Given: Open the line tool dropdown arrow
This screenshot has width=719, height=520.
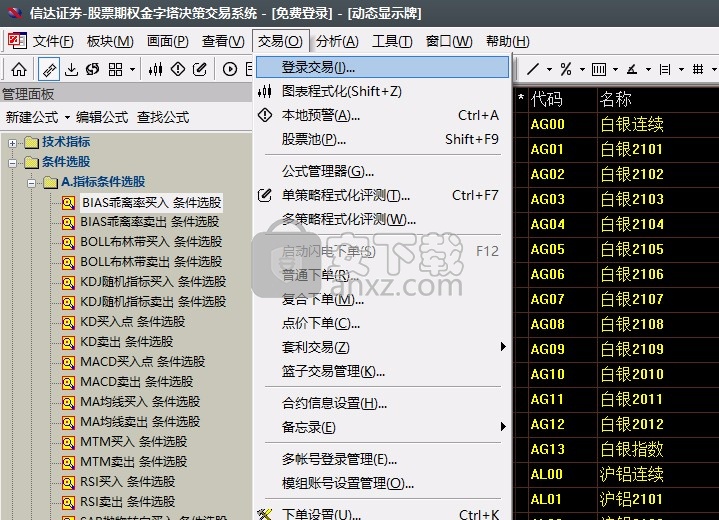Looking at the screenshot, I should [549, 70].
